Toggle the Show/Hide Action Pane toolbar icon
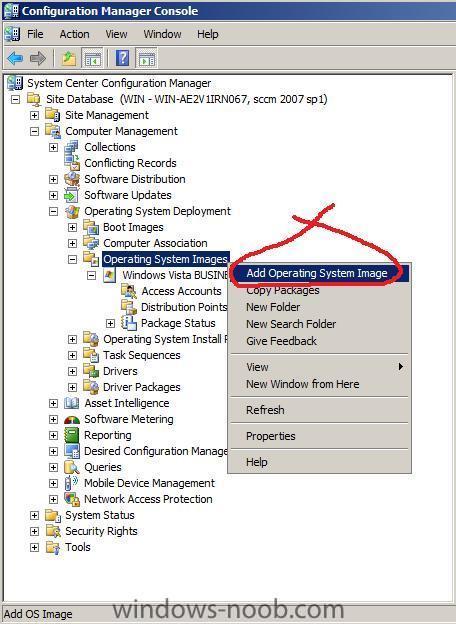 (146, 59)
